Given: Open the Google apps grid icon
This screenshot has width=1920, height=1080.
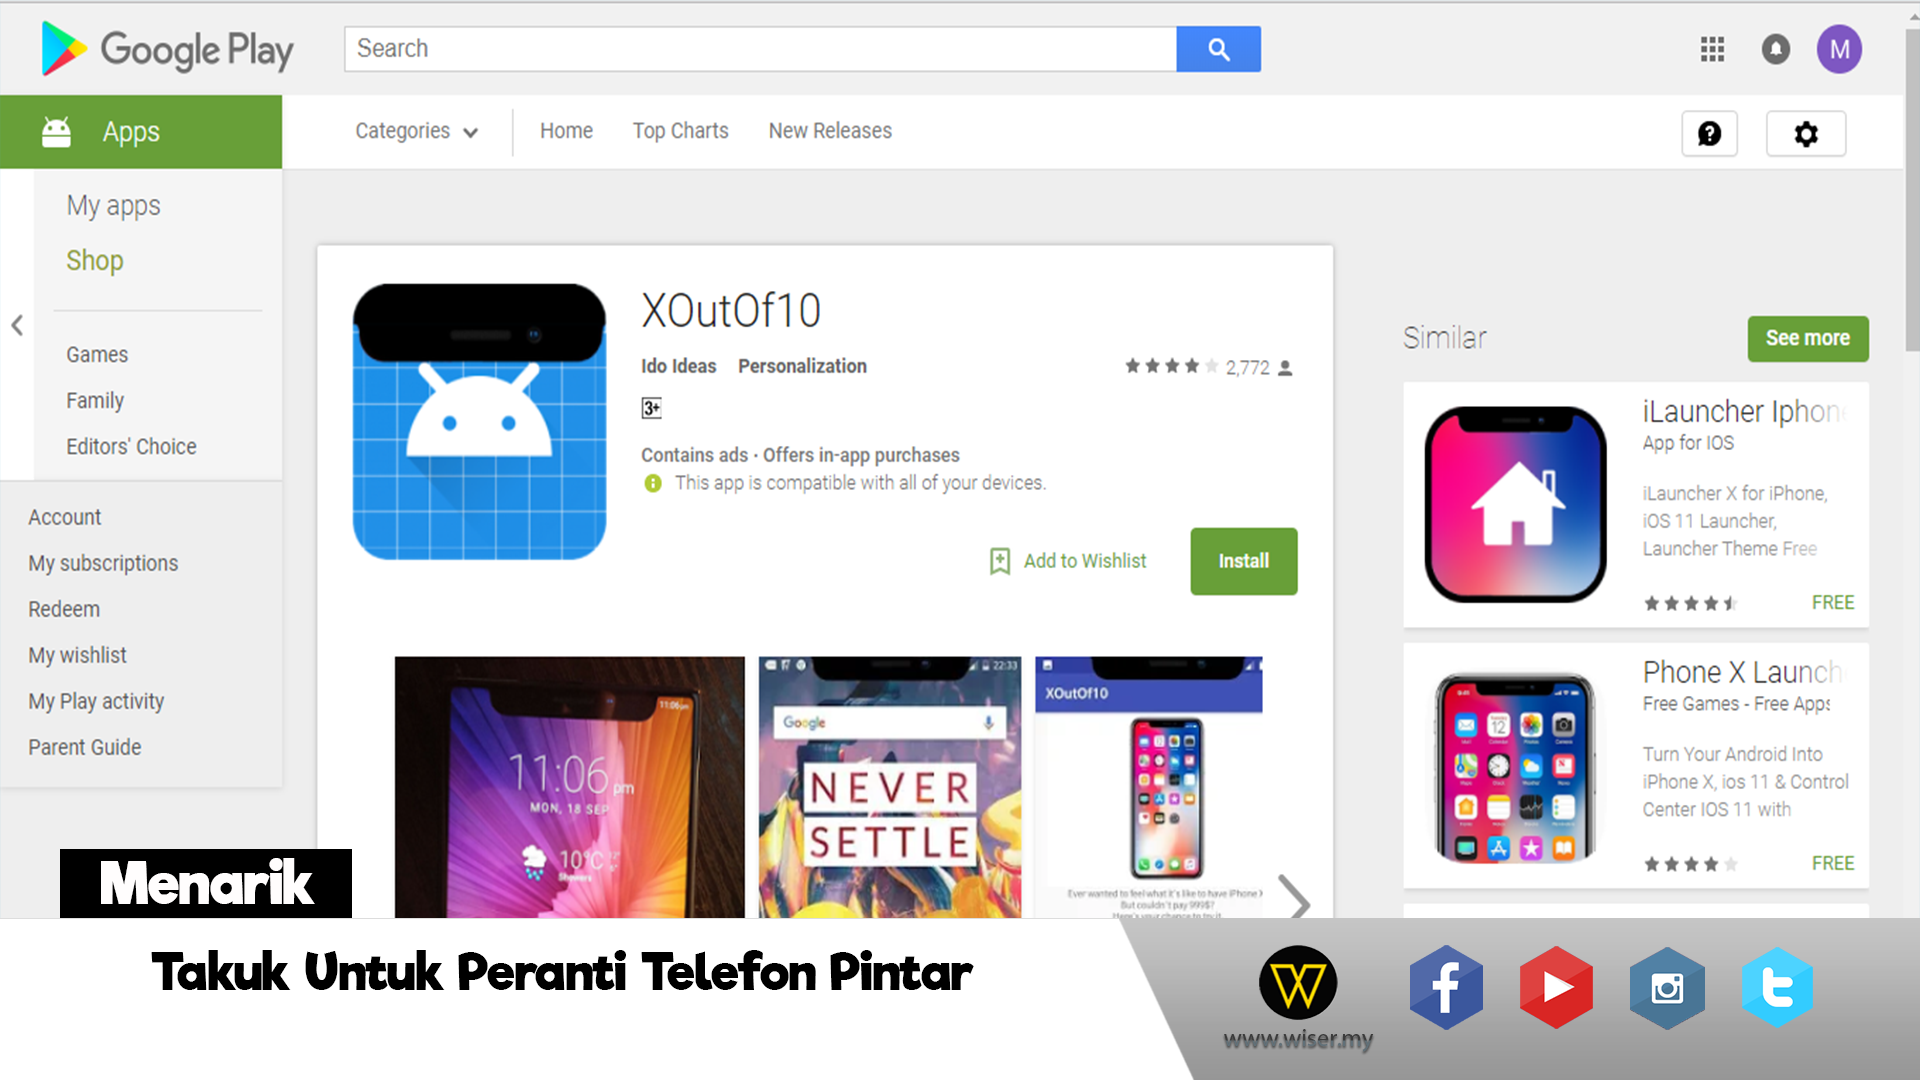Looking at the screenshot, I should (1712, 49).
